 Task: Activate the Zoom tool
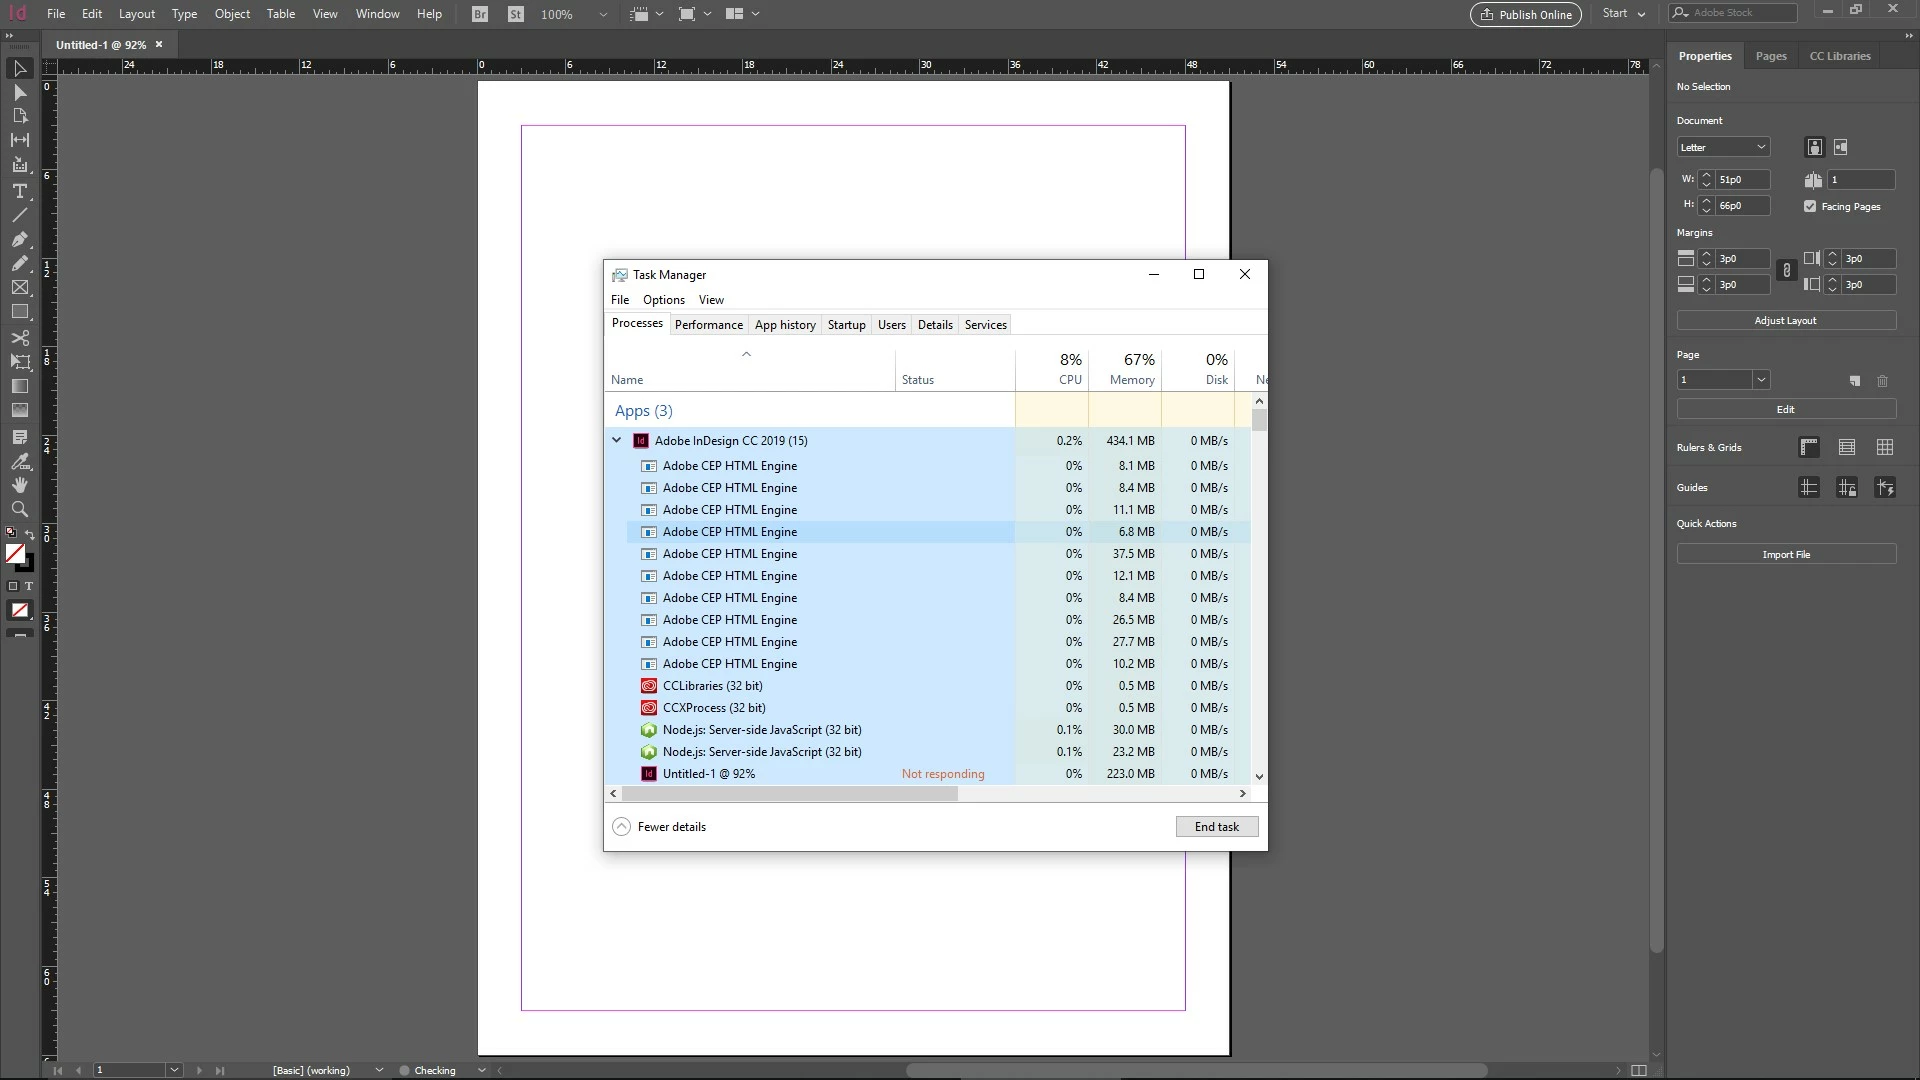click(19, 509)
